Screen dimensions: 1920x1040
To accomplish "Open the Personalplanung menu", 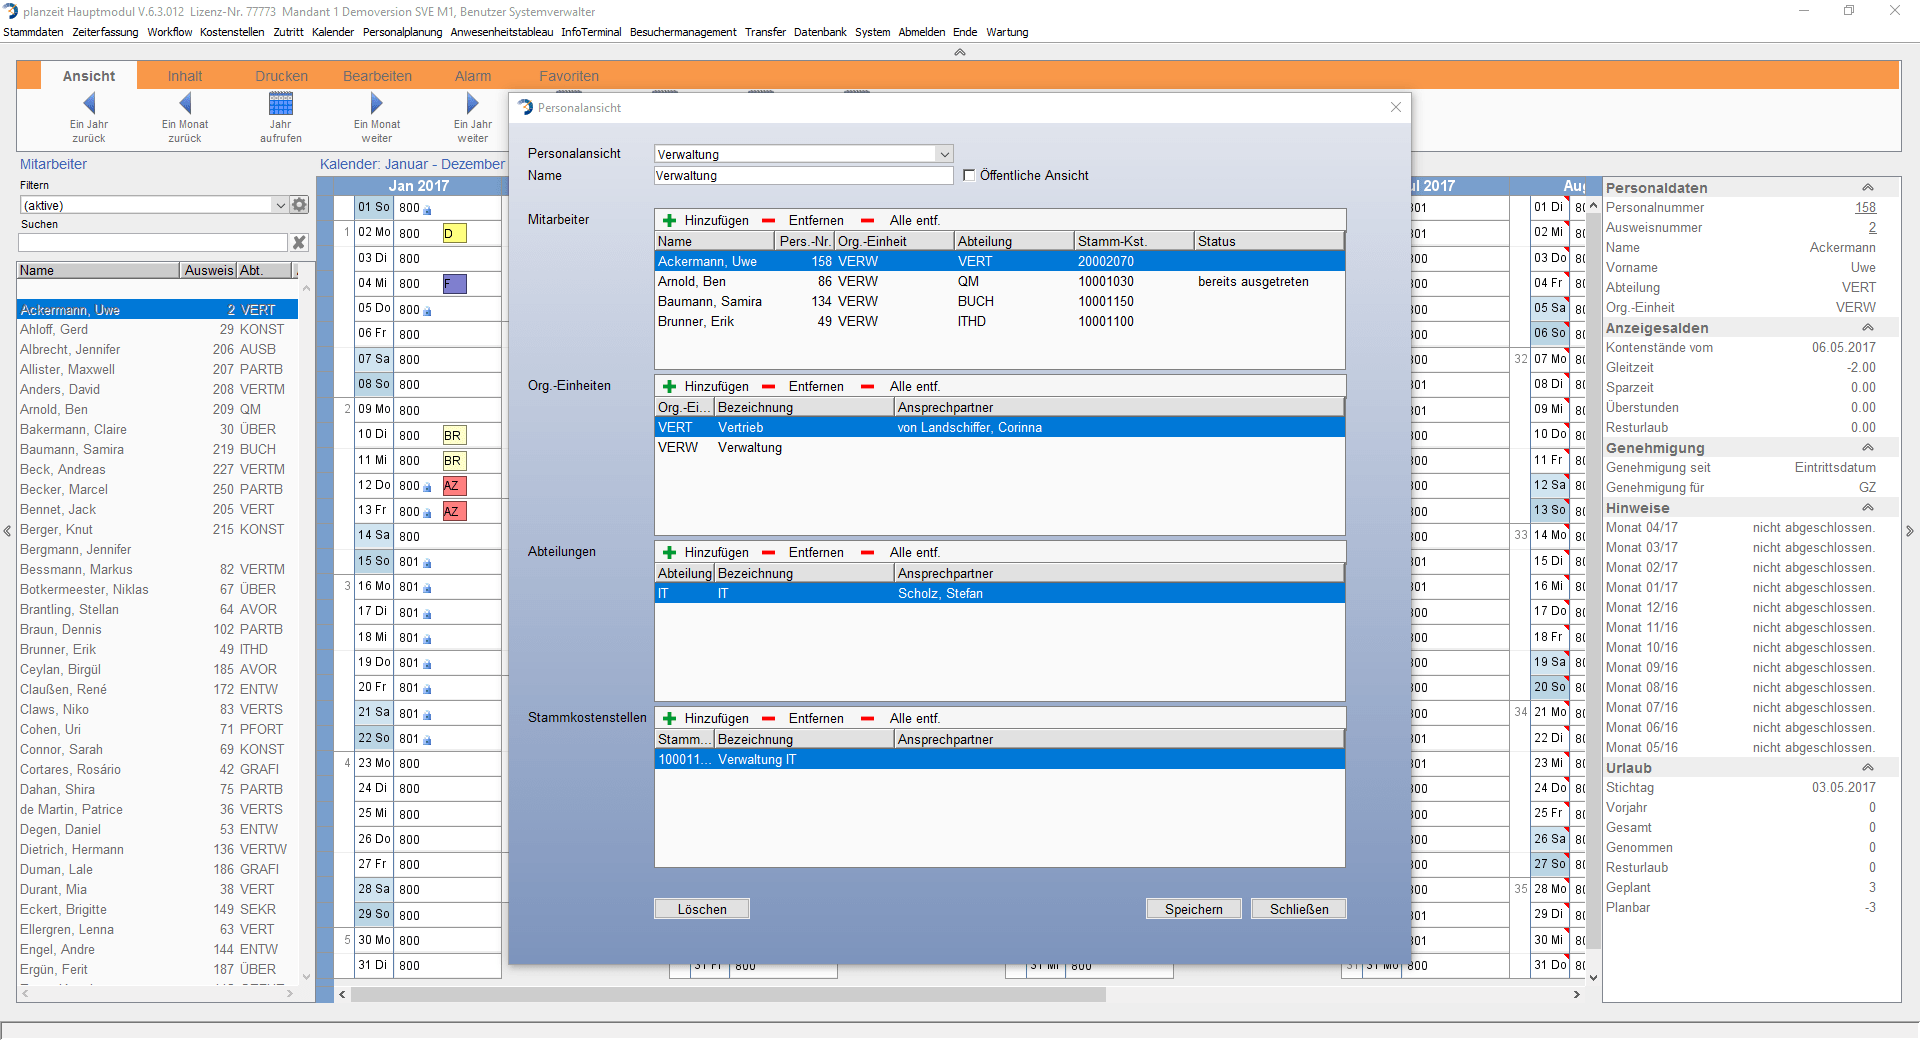I will pos(402,32).
